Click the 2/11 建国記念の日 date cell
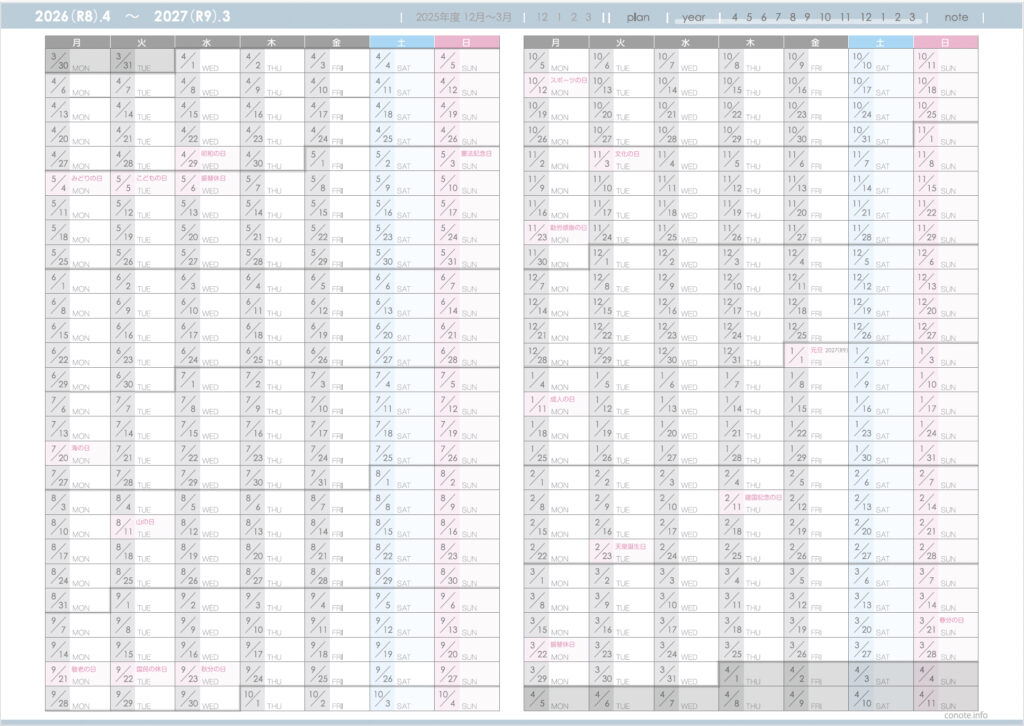1024x726 pixels. tap(750, 502)
